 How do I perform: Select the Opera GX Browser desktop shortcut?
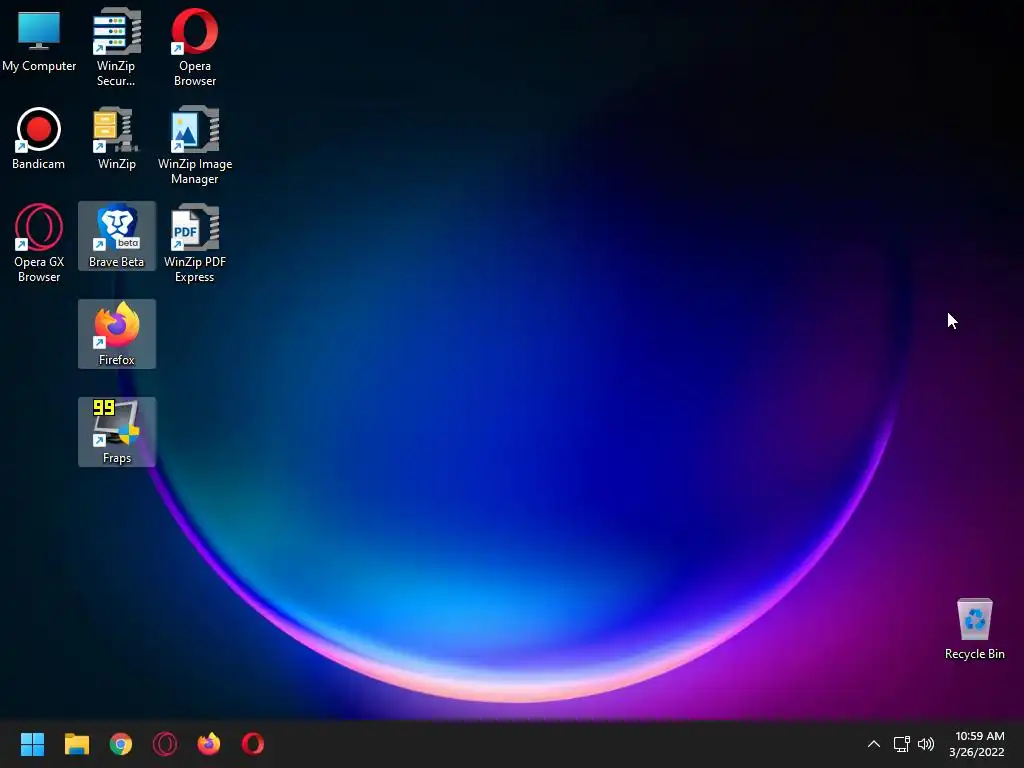click(39, 243)
